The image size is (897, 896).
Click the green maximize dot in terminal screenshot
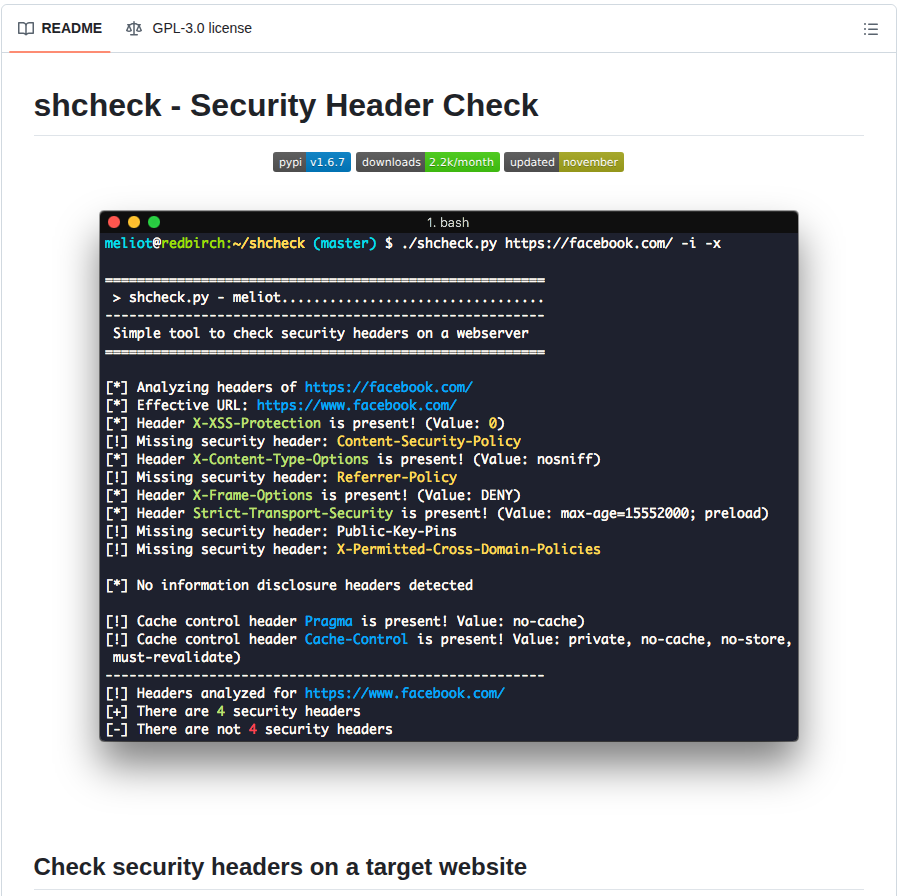[154, 222]
